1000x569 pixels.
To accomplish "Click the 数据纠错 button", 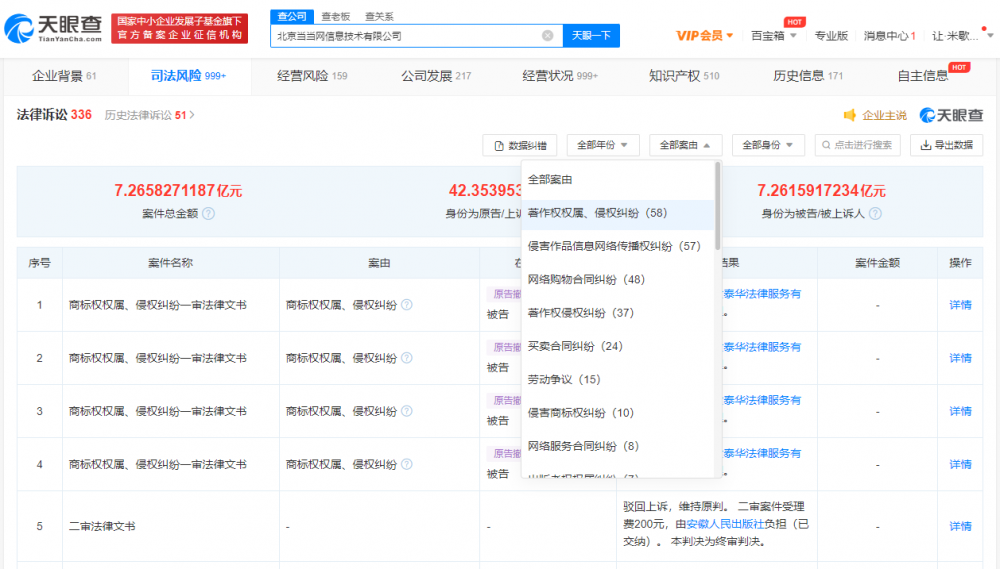I will coord(520,145).
